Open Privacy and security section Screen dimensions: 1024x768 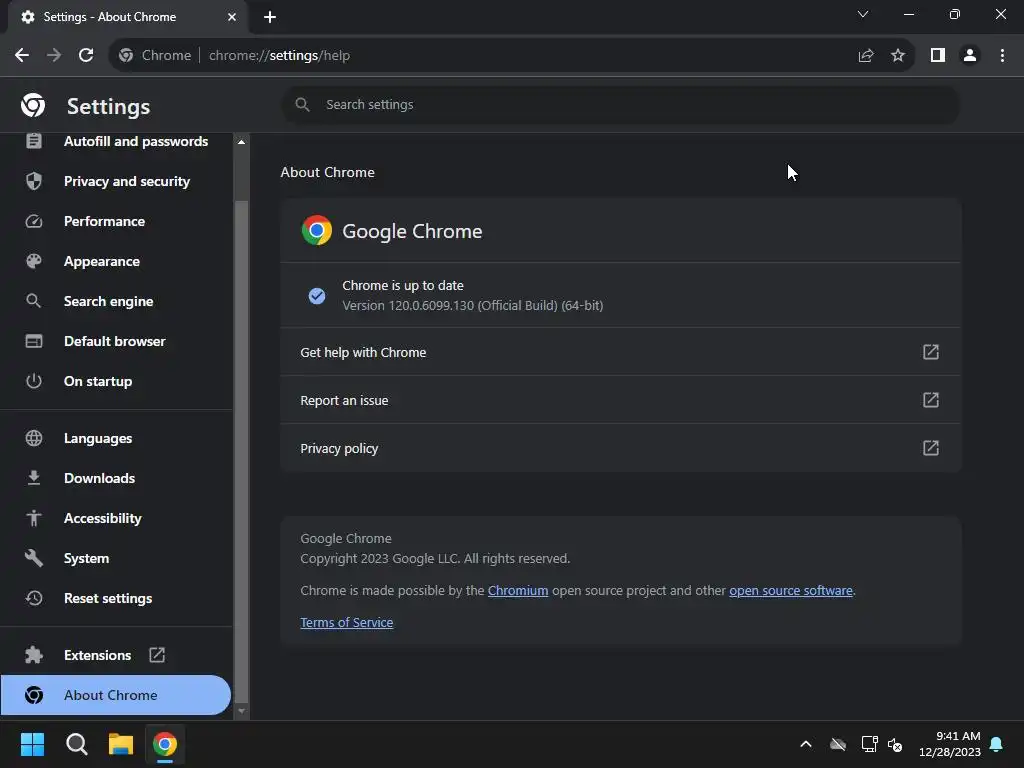pyautogui.click(x=116, y=182)
